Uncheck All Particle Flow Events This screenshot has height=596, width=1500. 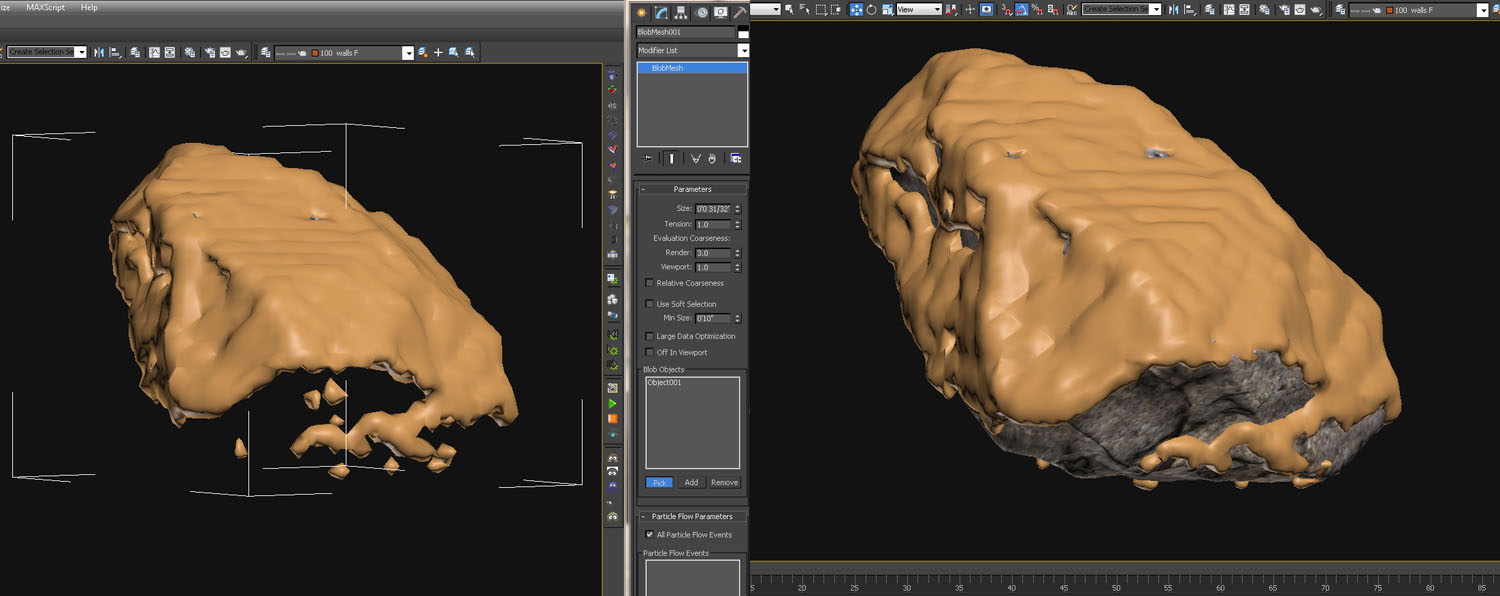click(650, 535)
